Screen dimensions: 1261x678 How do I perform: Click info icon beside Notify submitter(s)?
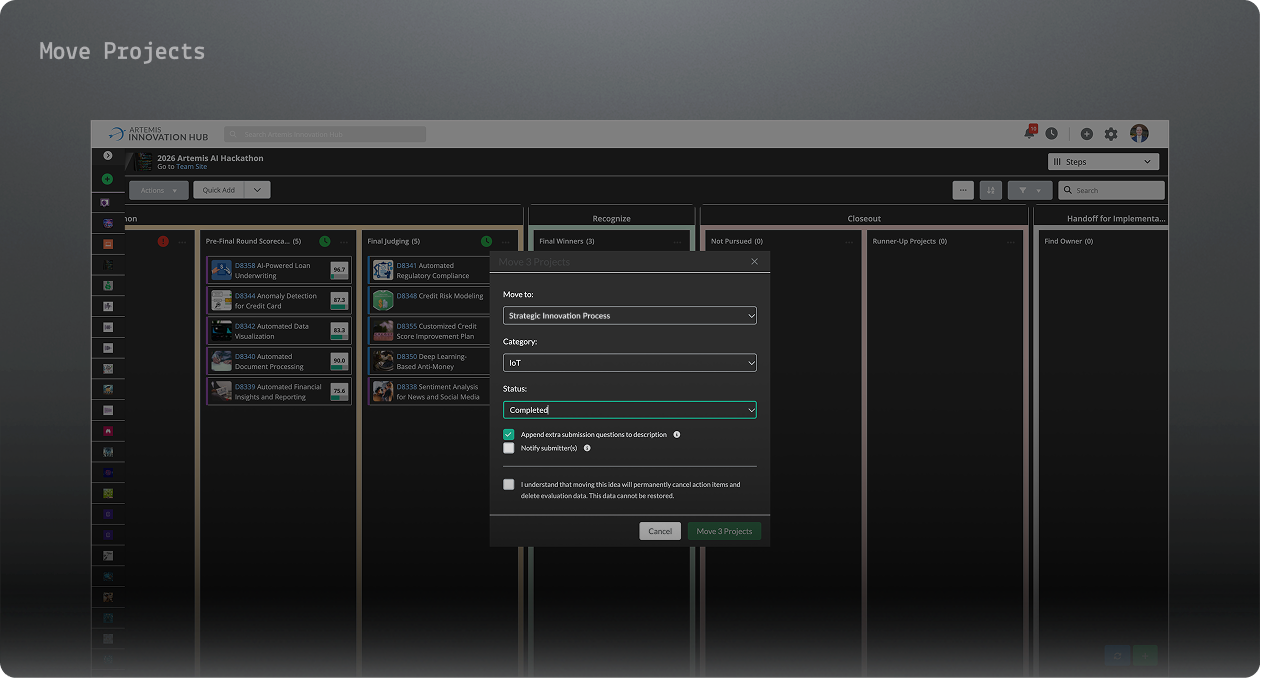coord(587,448)
